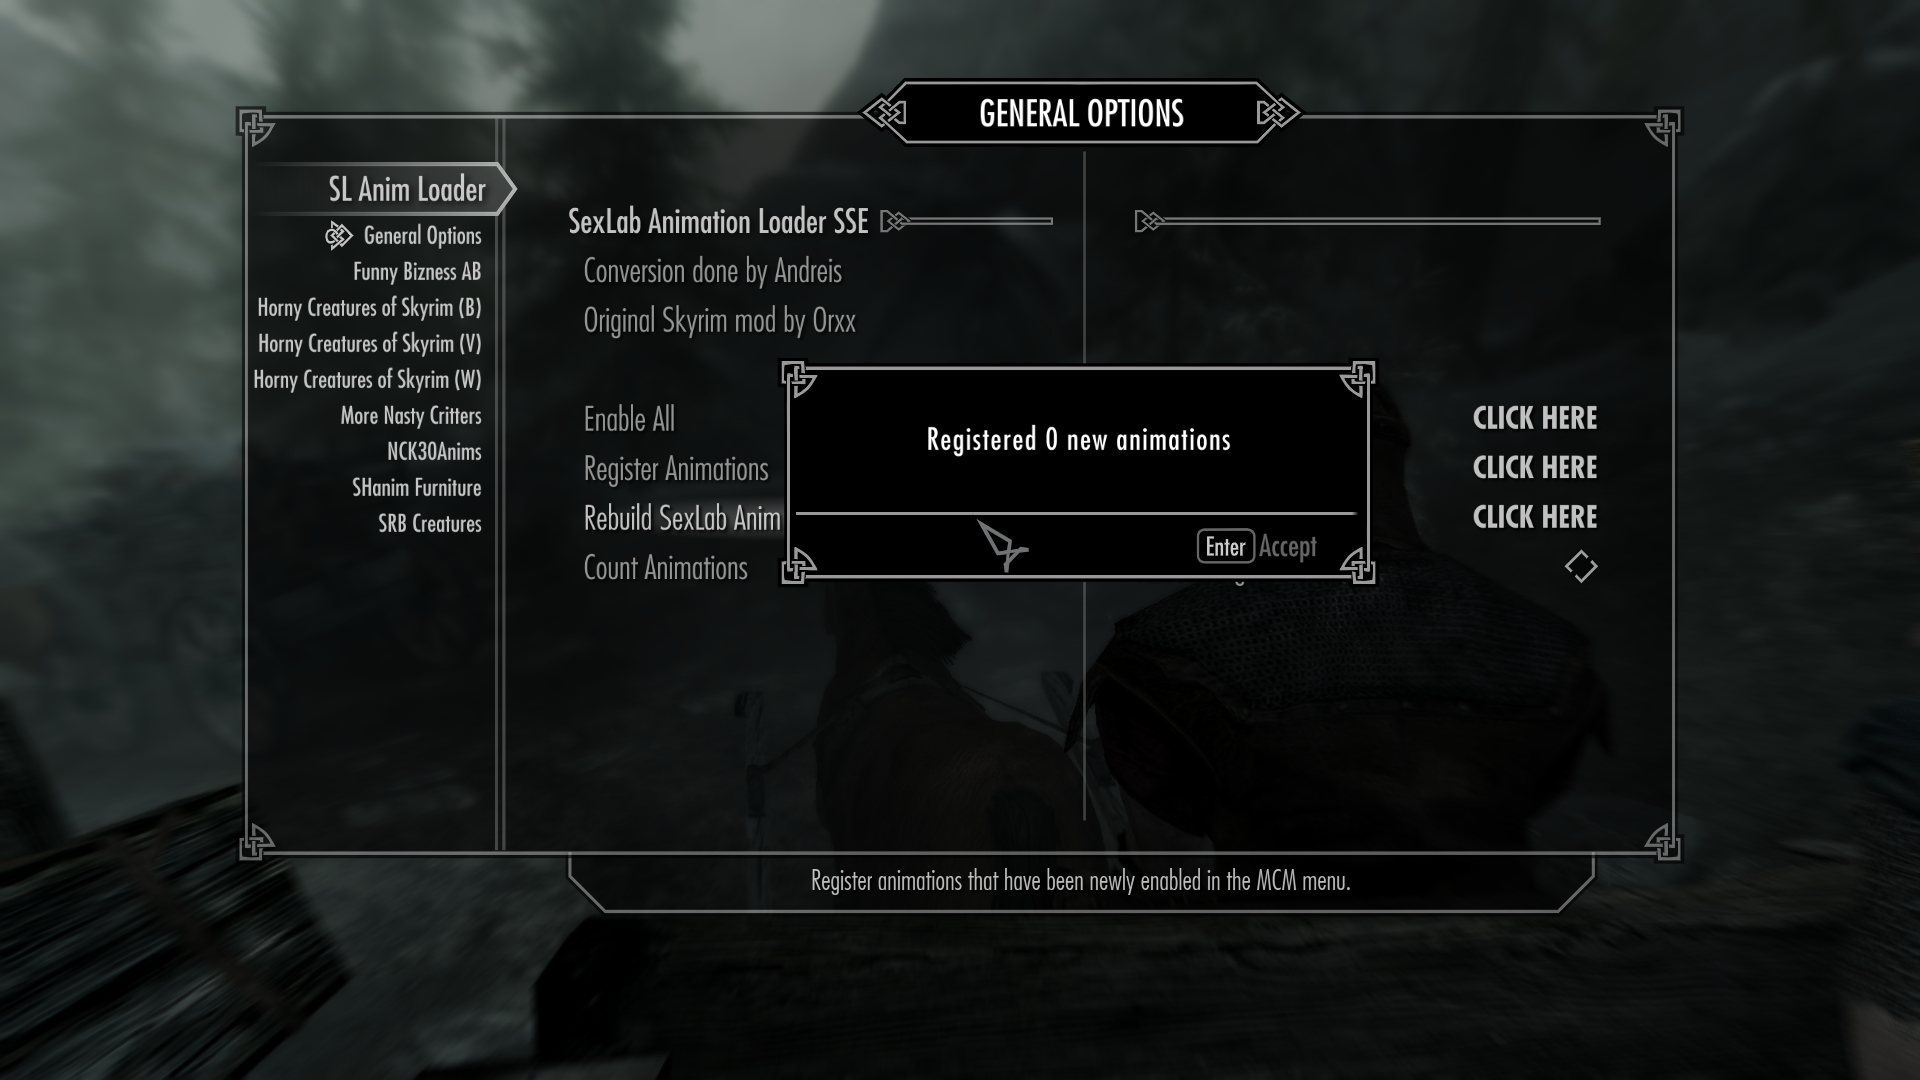Select More Nasty Critters from sidebar
1920x1080 pixels.
(410, 414)
